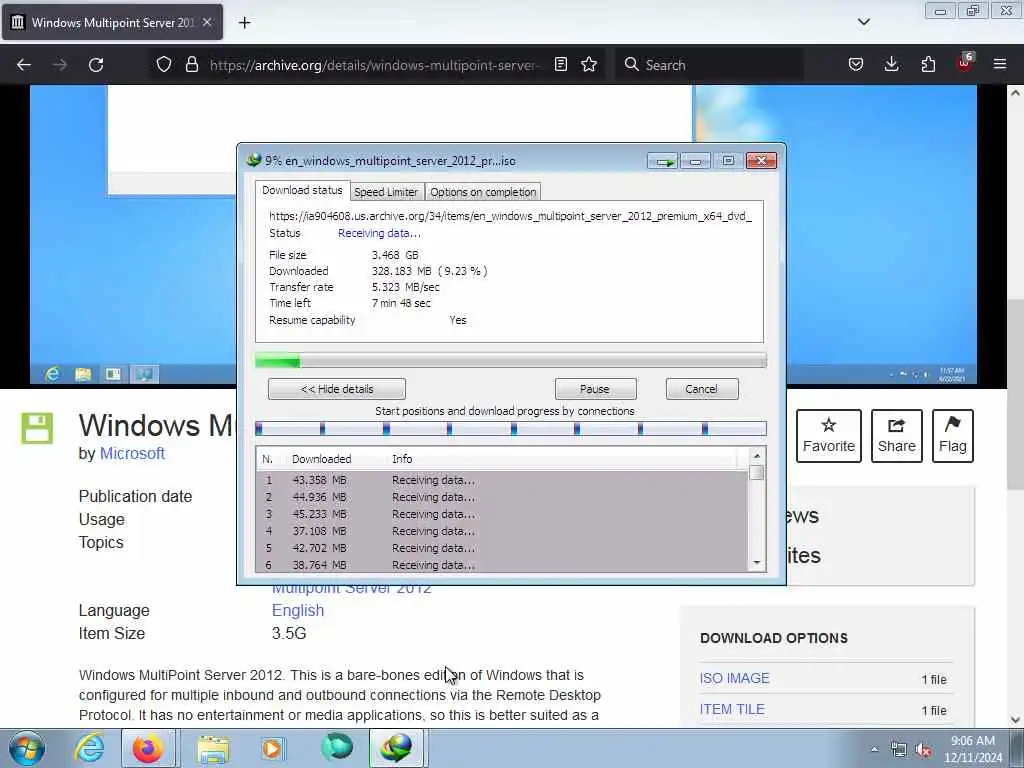The height and width of the screenshot is (768, 1024).
Task: Switch to Internet Download Manager taskbar icon
Action: click(x=396, y=748)
